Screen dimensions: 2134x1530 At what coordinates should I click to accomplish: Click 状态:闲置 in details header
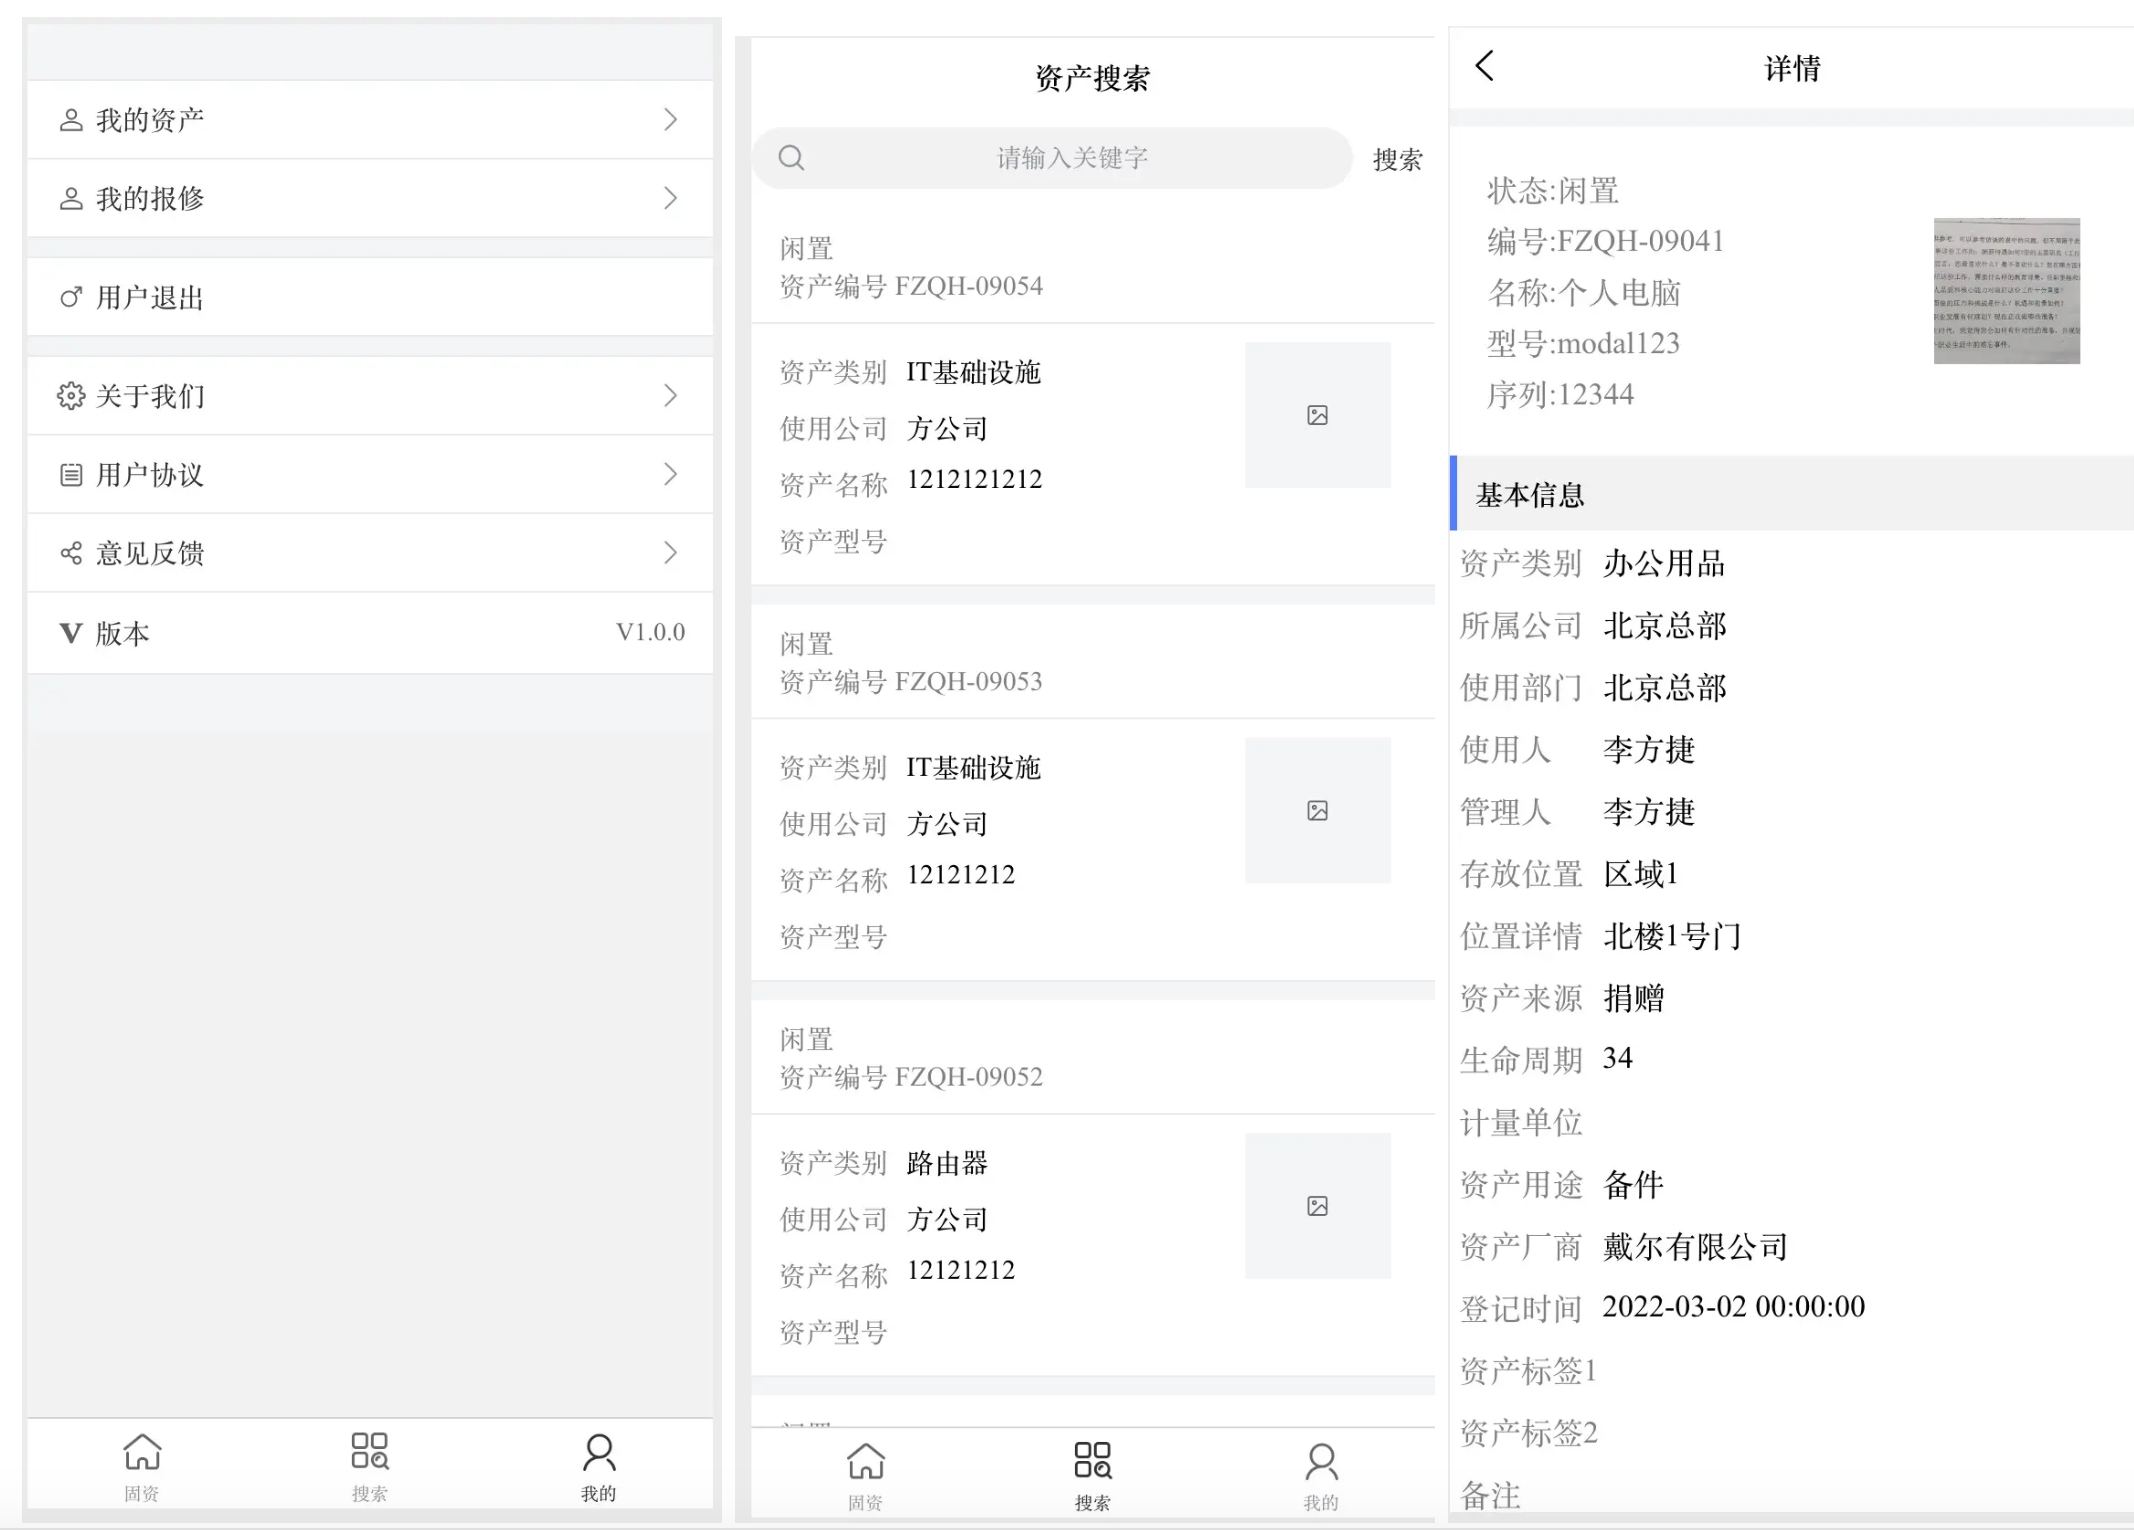1553,190
